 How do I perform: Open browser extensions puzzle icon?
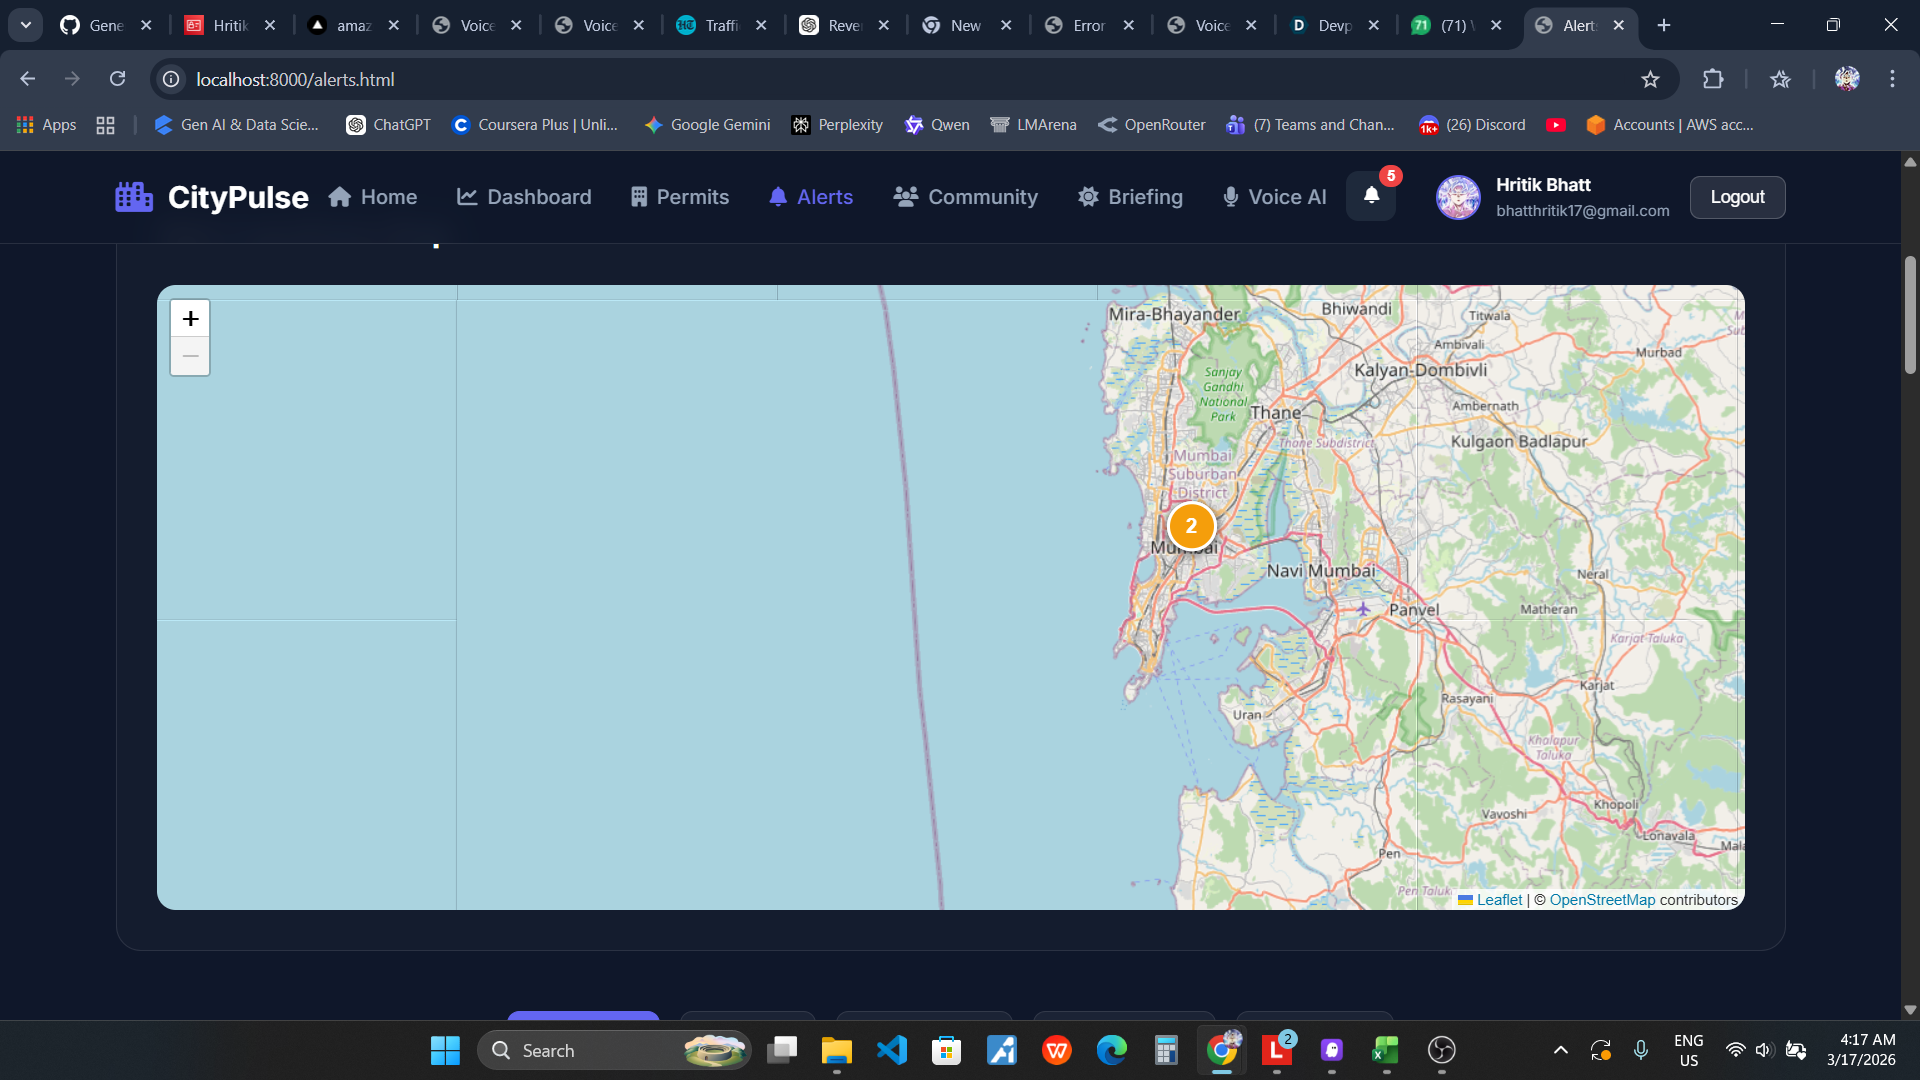coord(1713,79)
